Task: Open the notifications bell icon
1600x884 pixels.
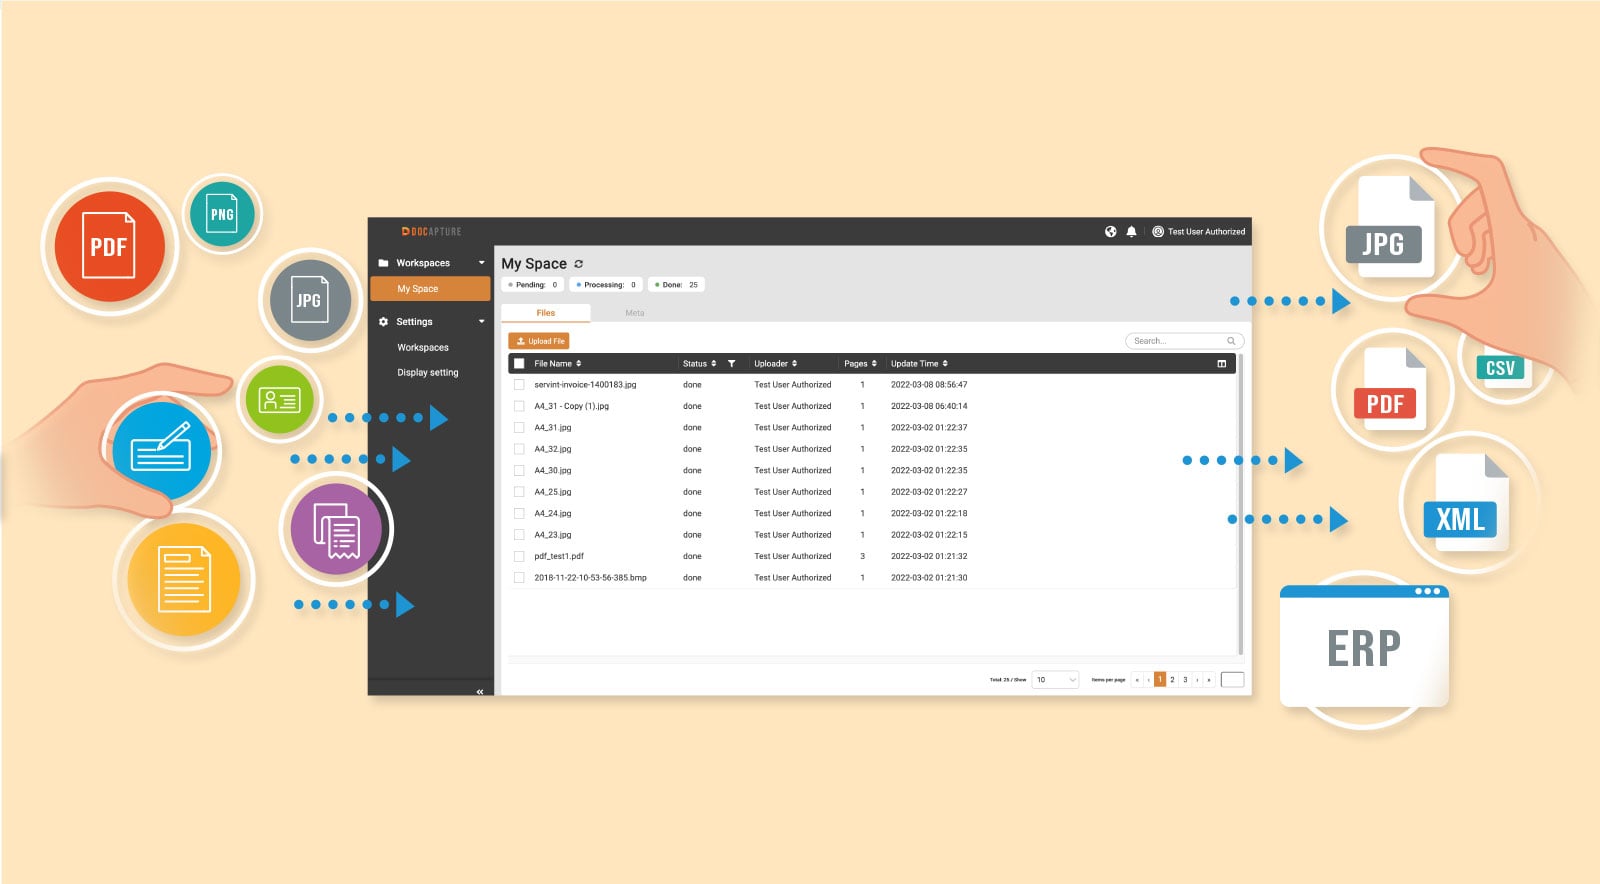Action: pos(1131,231)
